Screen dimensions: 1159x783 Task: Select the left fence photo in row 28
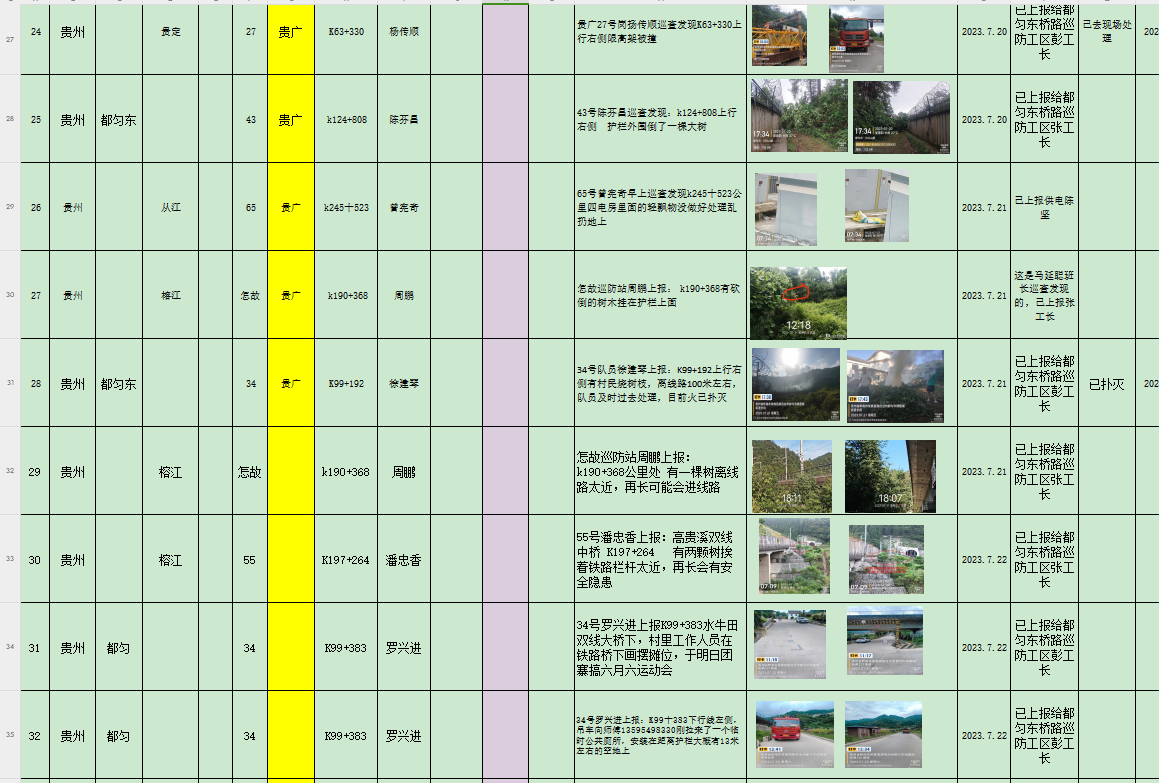pos(798,116)
